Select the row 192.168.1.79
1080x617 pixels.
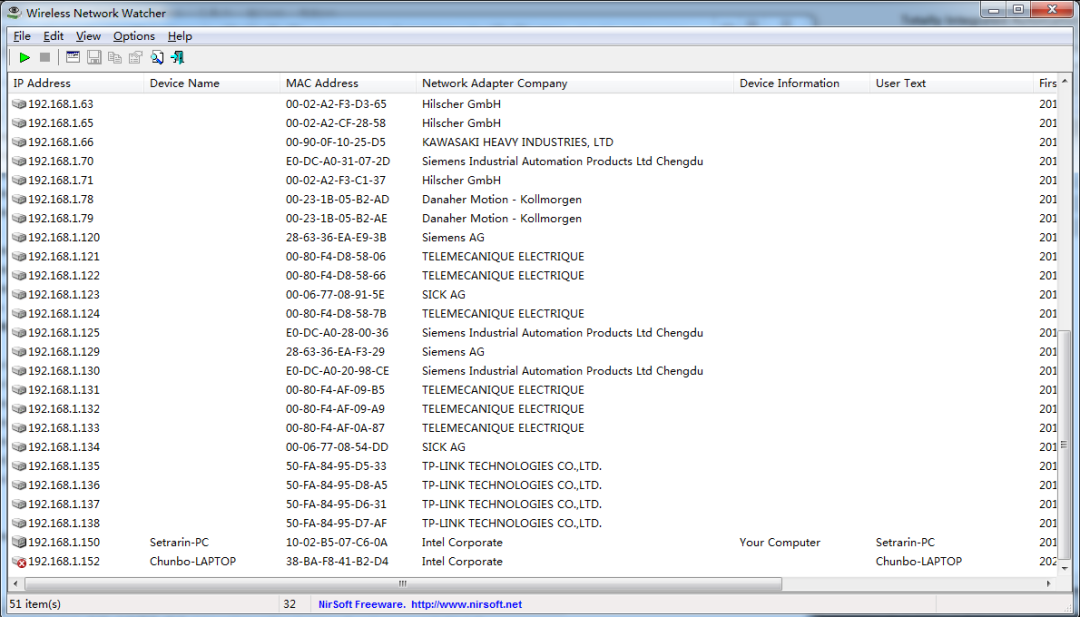click(532, 219)
